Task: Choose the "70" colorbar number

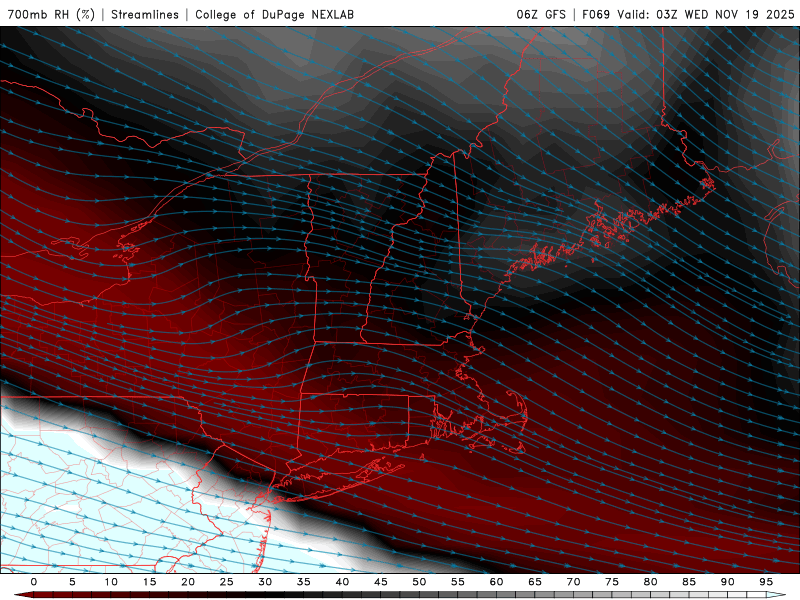Action: [573, 582]
